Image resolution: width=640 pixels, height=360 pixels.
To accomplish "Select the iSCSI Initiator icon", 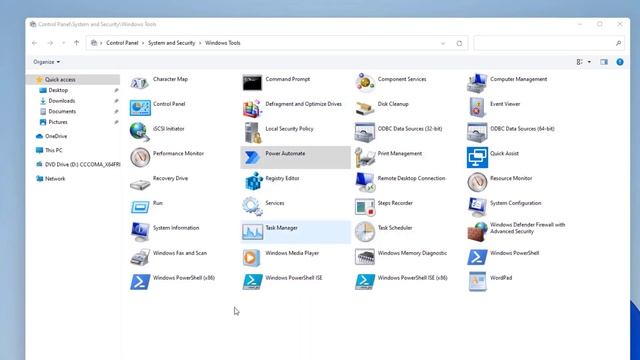I will coord(140,132).
